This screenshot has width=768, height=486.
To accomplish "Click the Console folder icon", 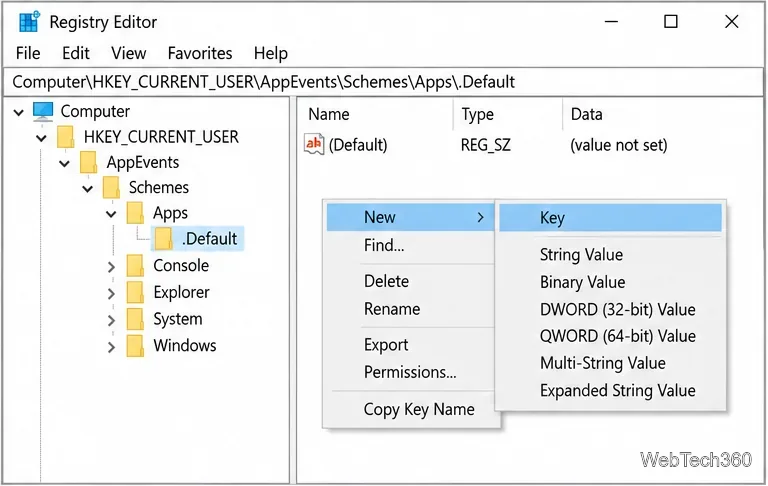I will point(135,266).
